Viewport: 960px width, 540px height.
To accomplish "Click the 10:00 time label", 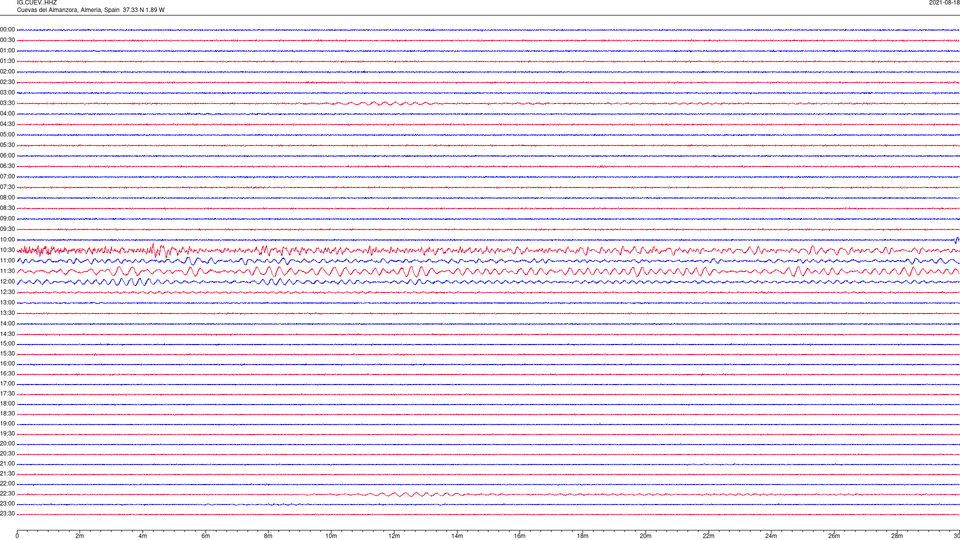I will (x=7, y=239).
